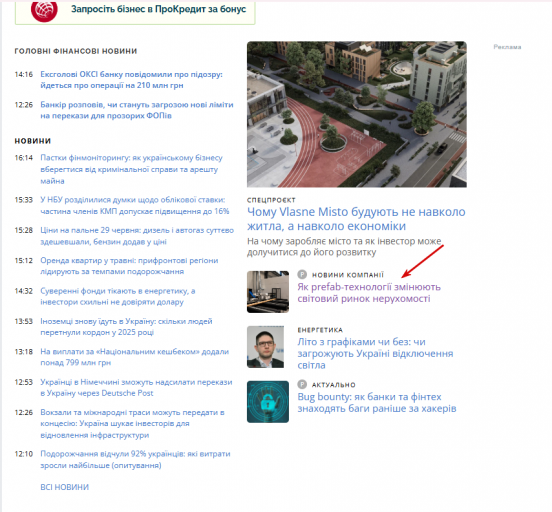Click the 'ЕНЕРГЕТИКА' category label

(320, 330)
